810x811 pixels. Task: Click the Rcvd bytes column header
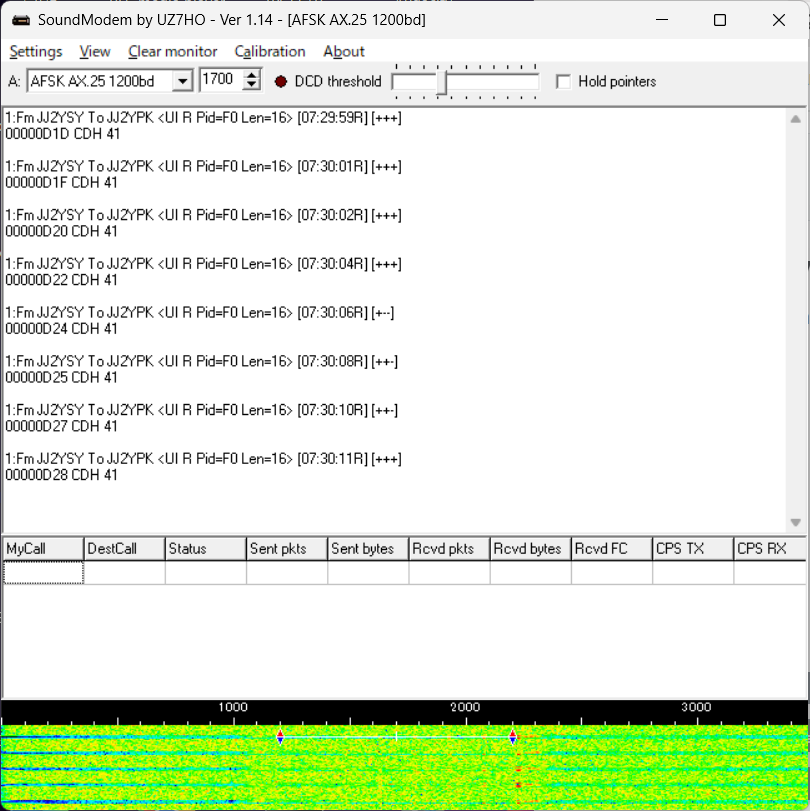[530, 549]
